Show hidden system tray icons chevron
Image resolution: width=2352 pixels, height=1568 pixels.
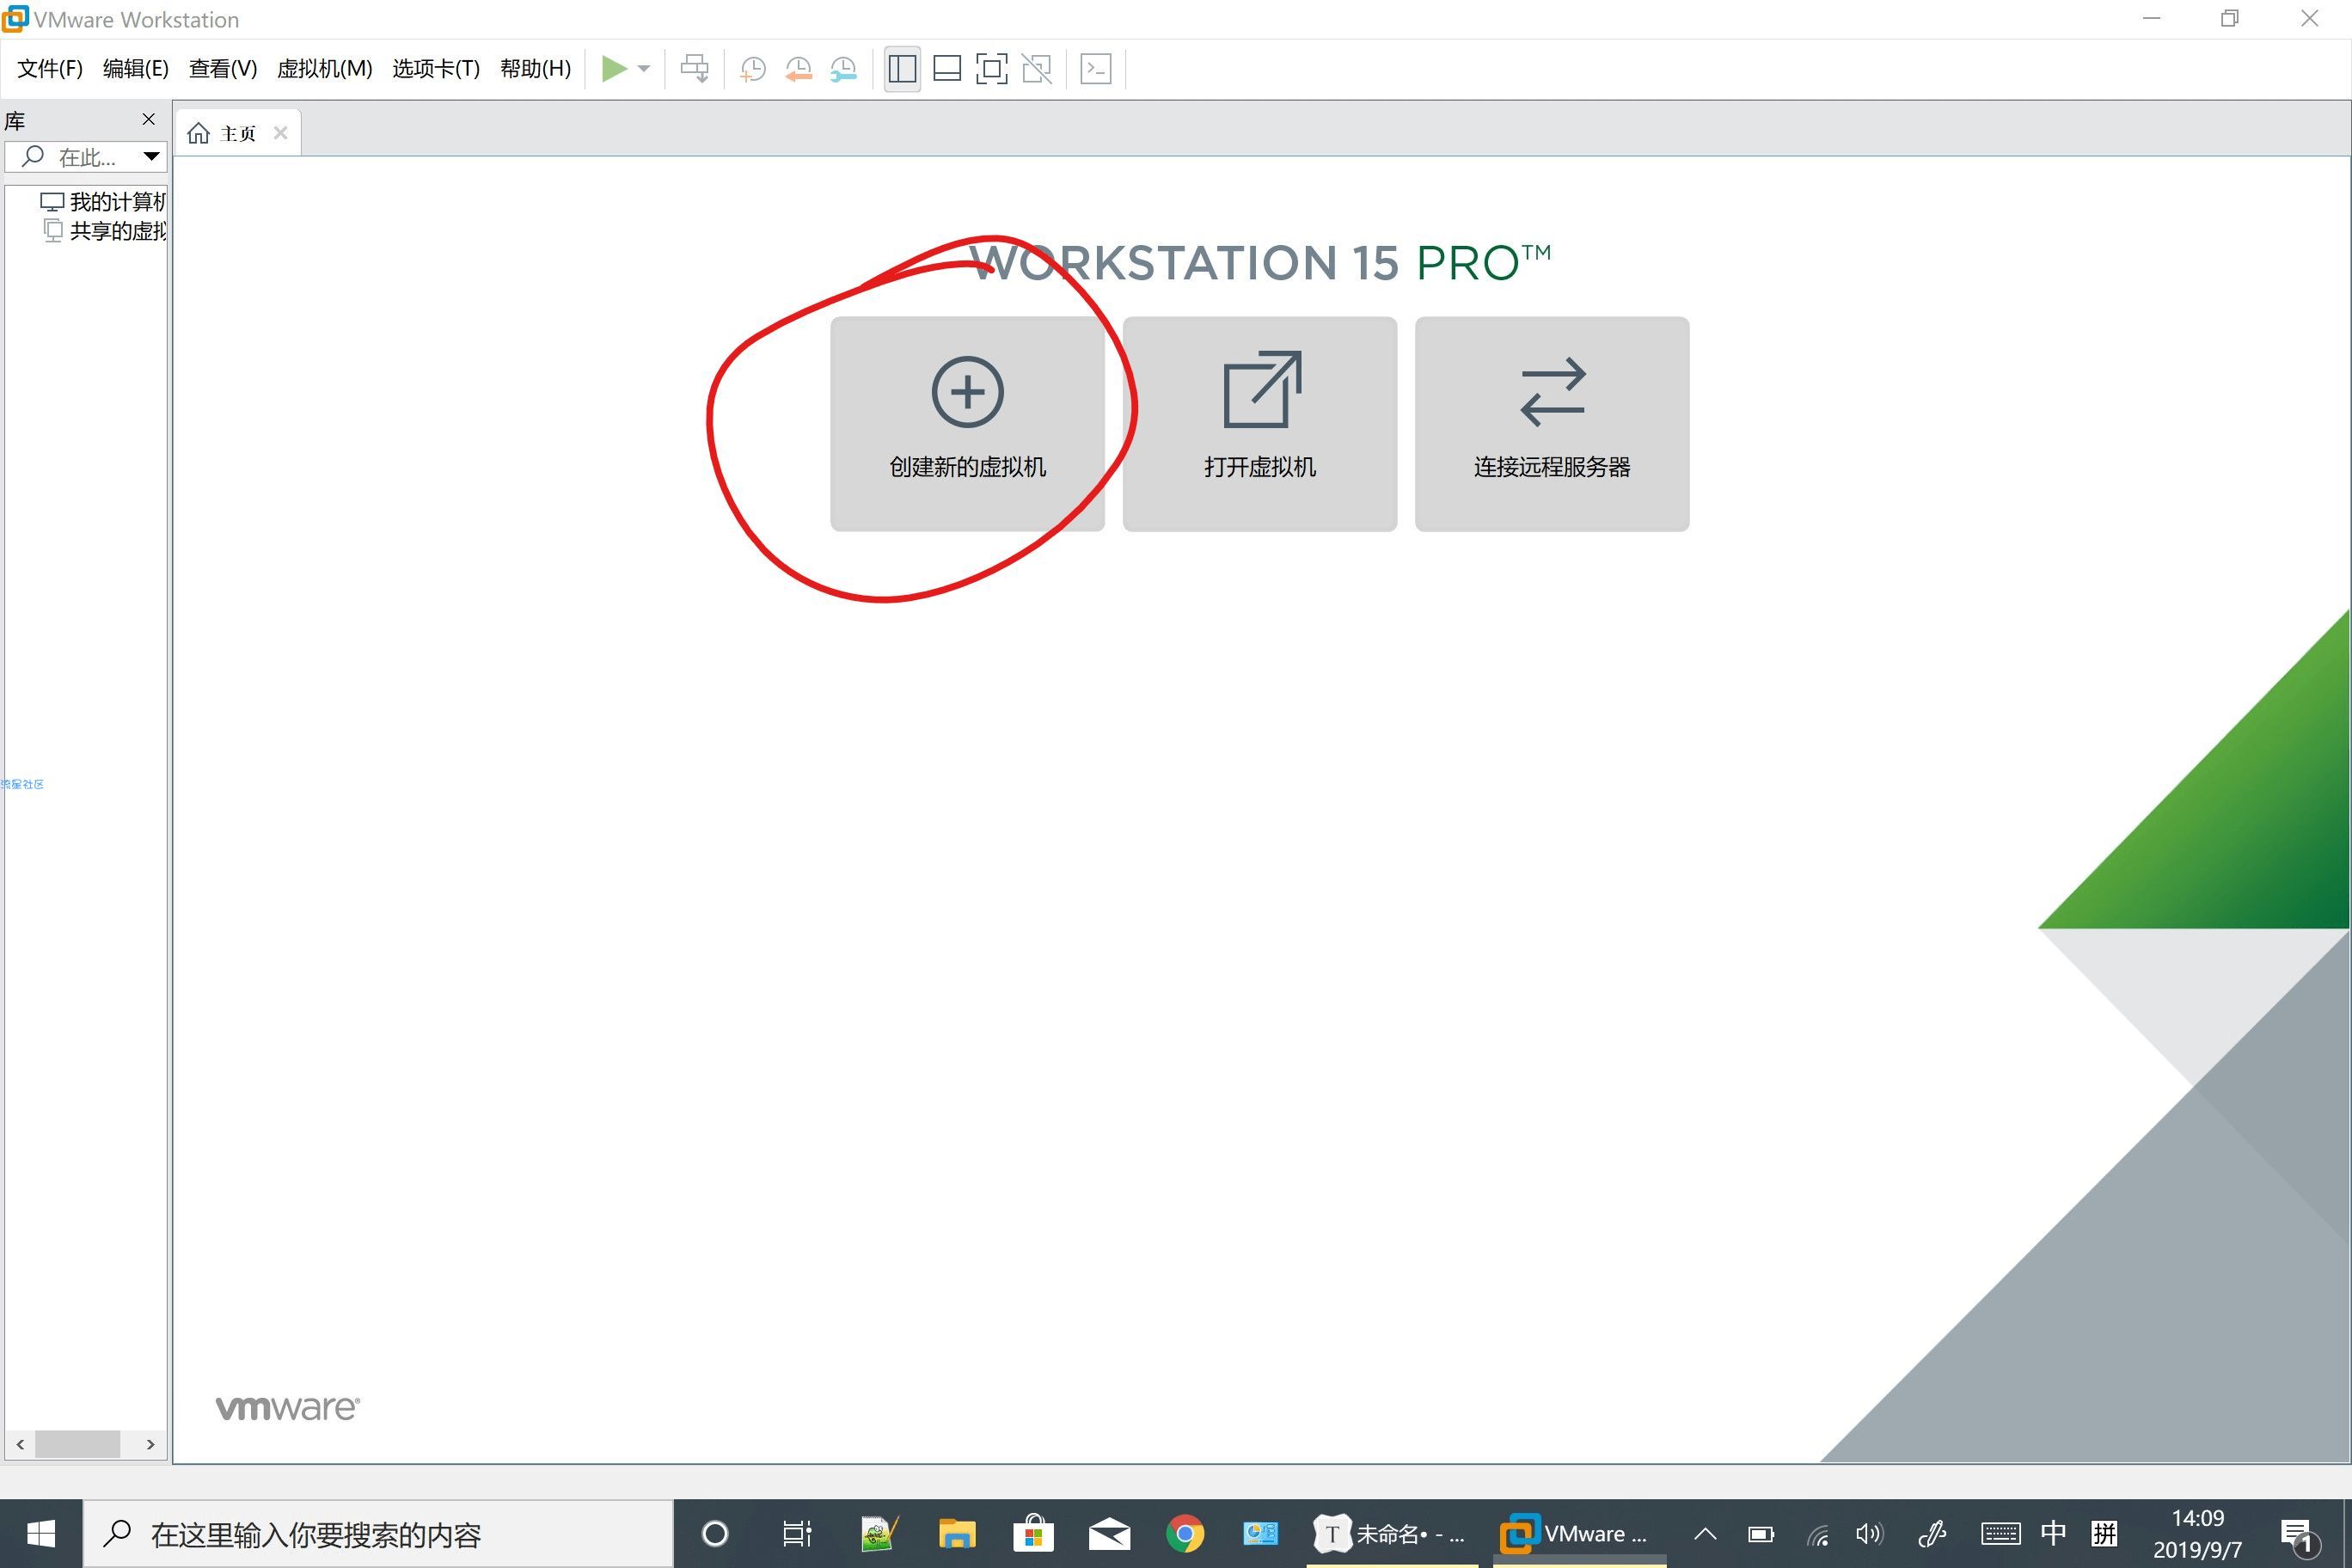coord(1705,1534)
